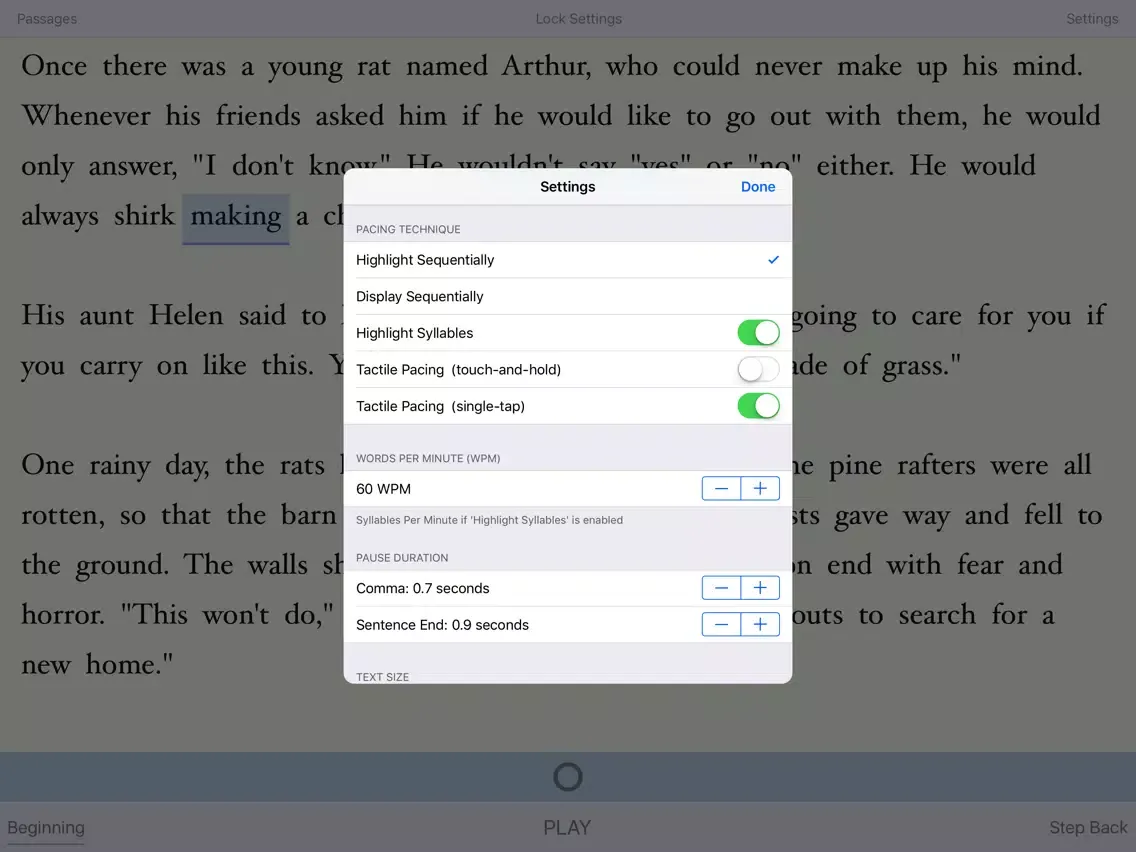This screenshot has width=1136, height=852.
Task: Jump to Beginning of passage
Action: (46, 827)
